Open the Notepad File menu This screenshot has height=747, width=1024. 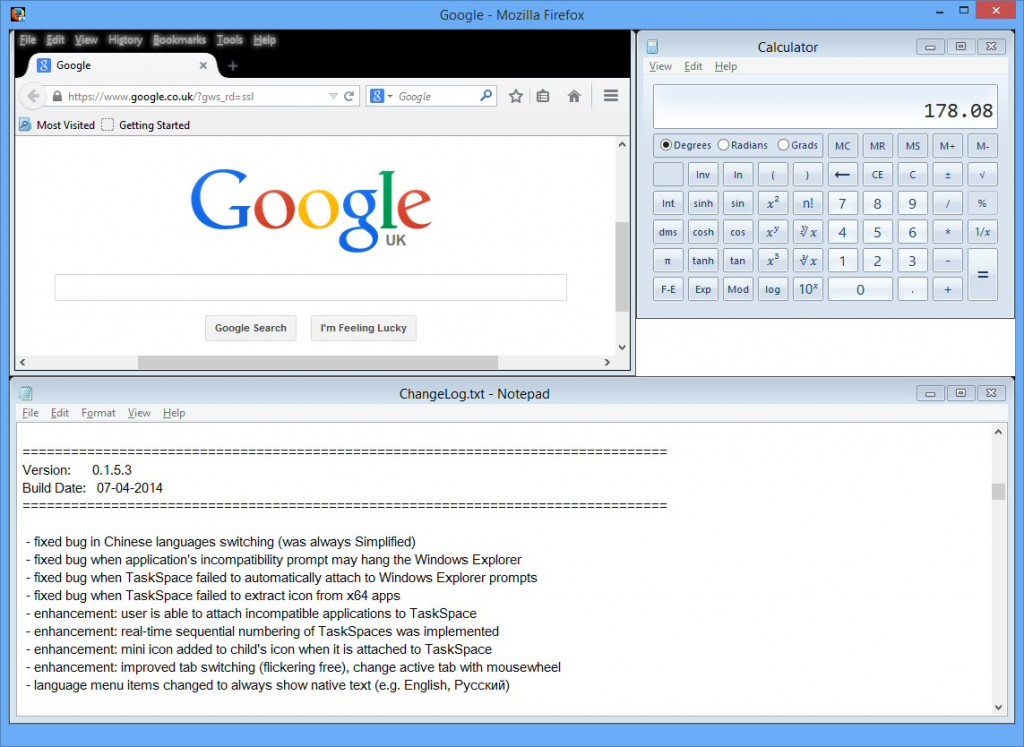click(x=30, y=413)
